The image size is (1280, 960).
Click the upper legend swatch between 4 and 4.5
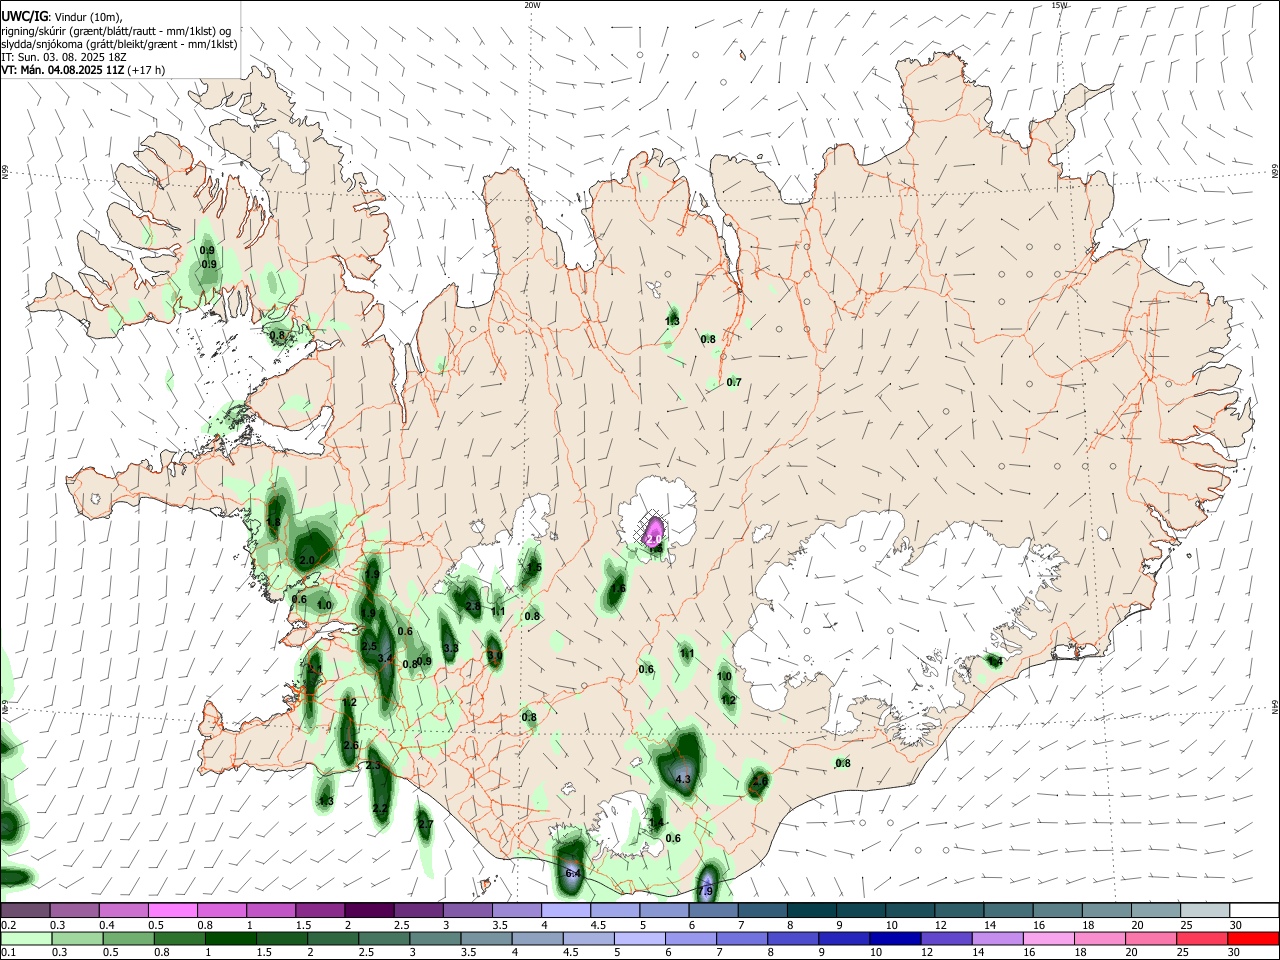pos(564,910)
